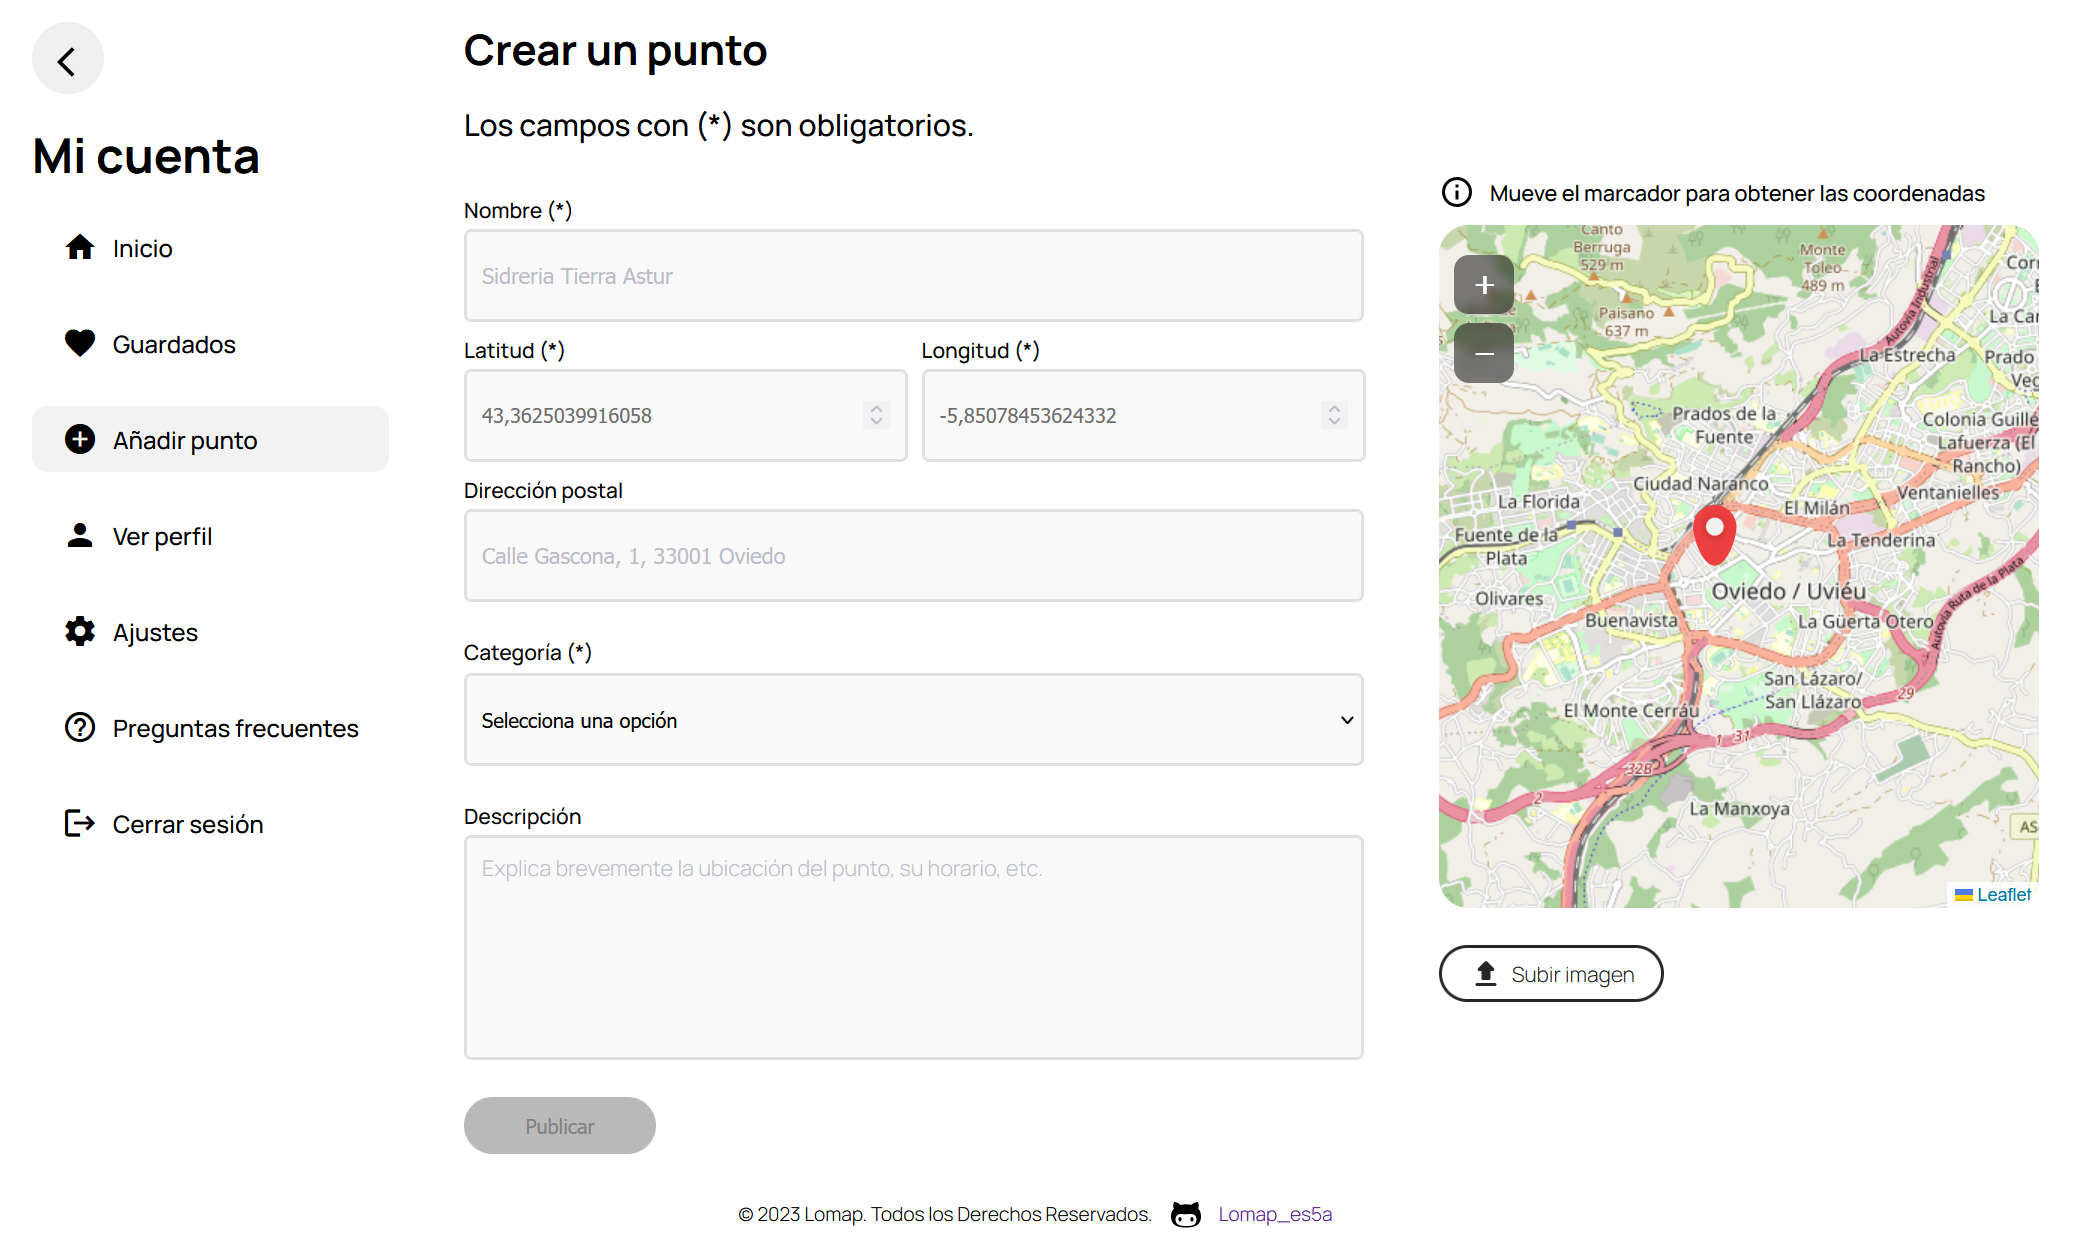Click the red map marker
Image resolution: width=2094 pixels, height=1249 pixels.
pyautogui.click(x=1714, y=533)
